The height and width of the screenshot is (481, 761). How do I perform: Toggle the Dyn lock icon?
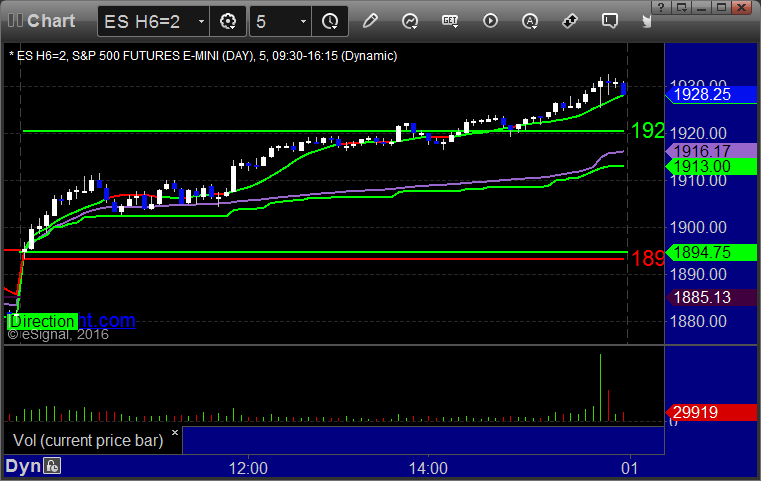coord(52,466)
